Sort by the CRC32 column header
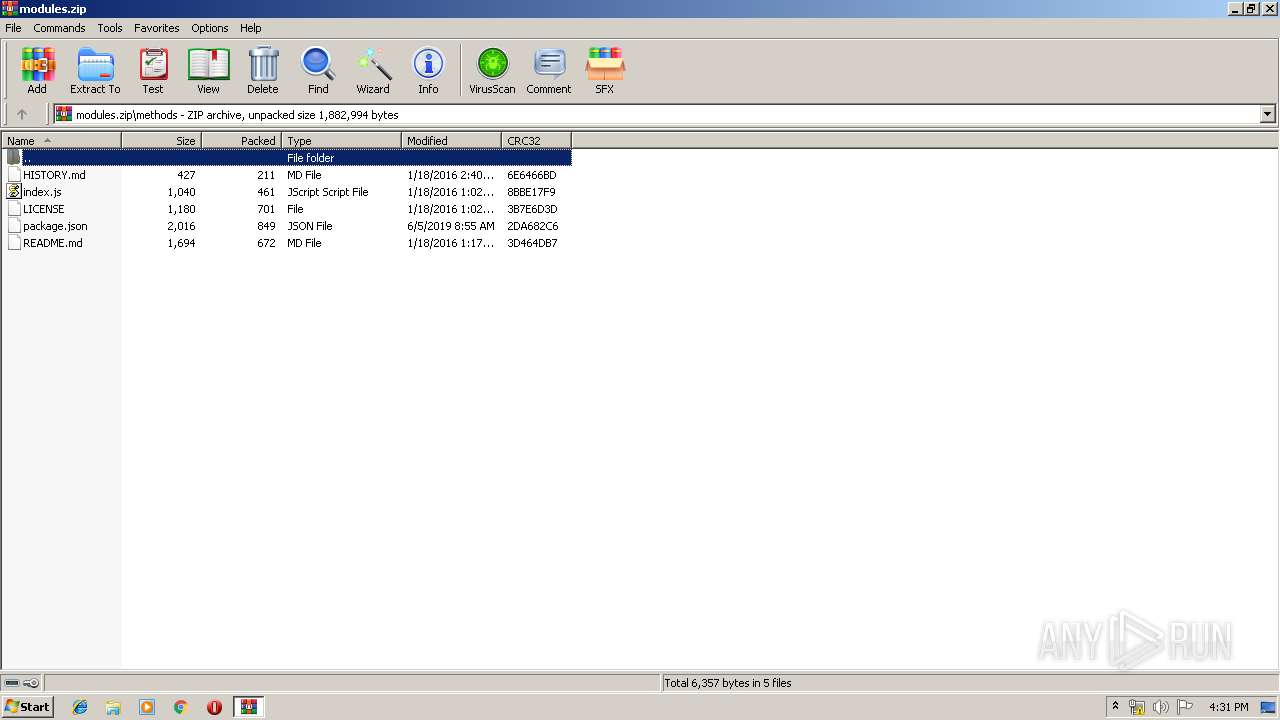Image resolution: width=1280 pixels, height=720 pixels. click(x=536, y=141)
